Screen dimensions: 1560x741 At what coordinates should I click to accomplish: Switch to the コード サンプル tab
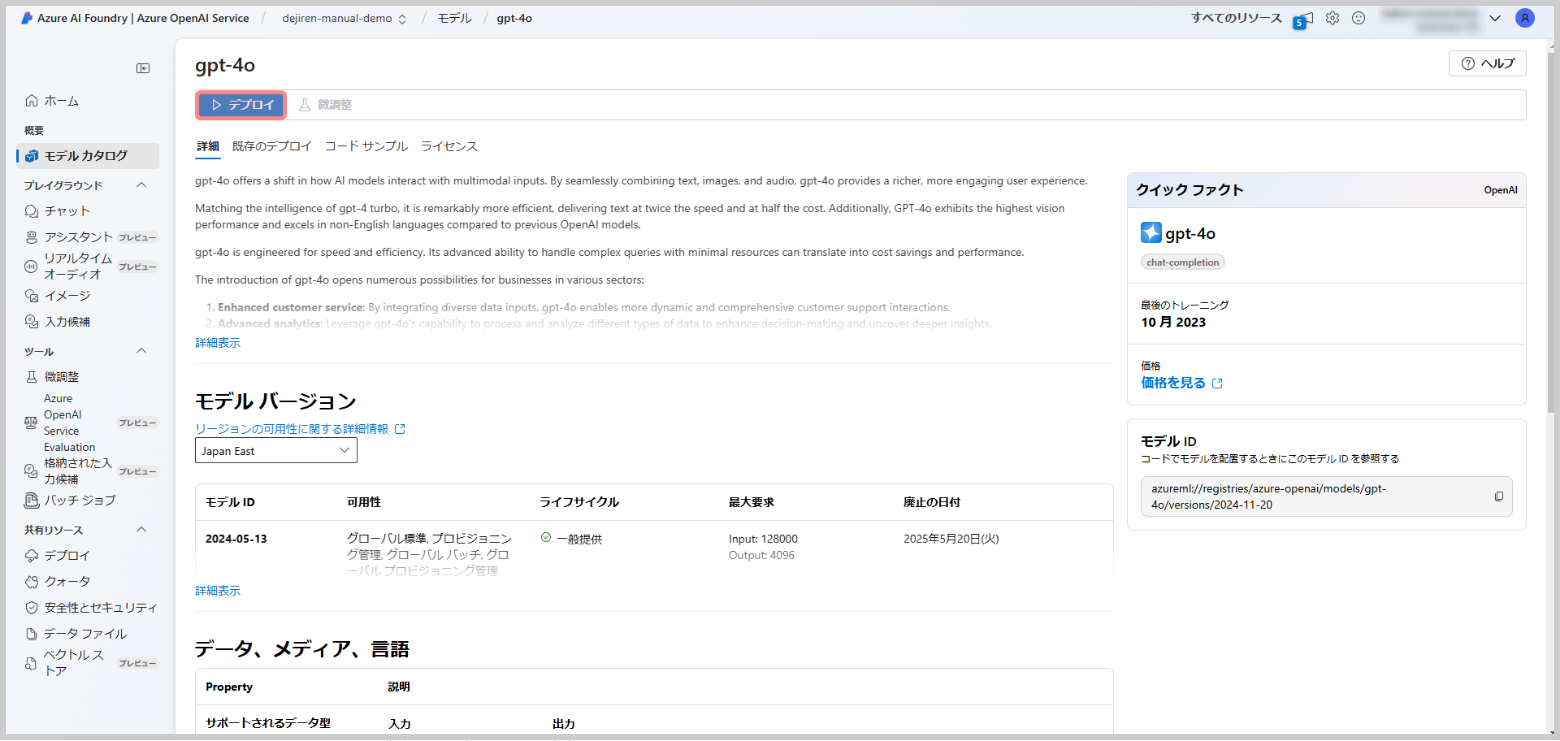point(366,146)
